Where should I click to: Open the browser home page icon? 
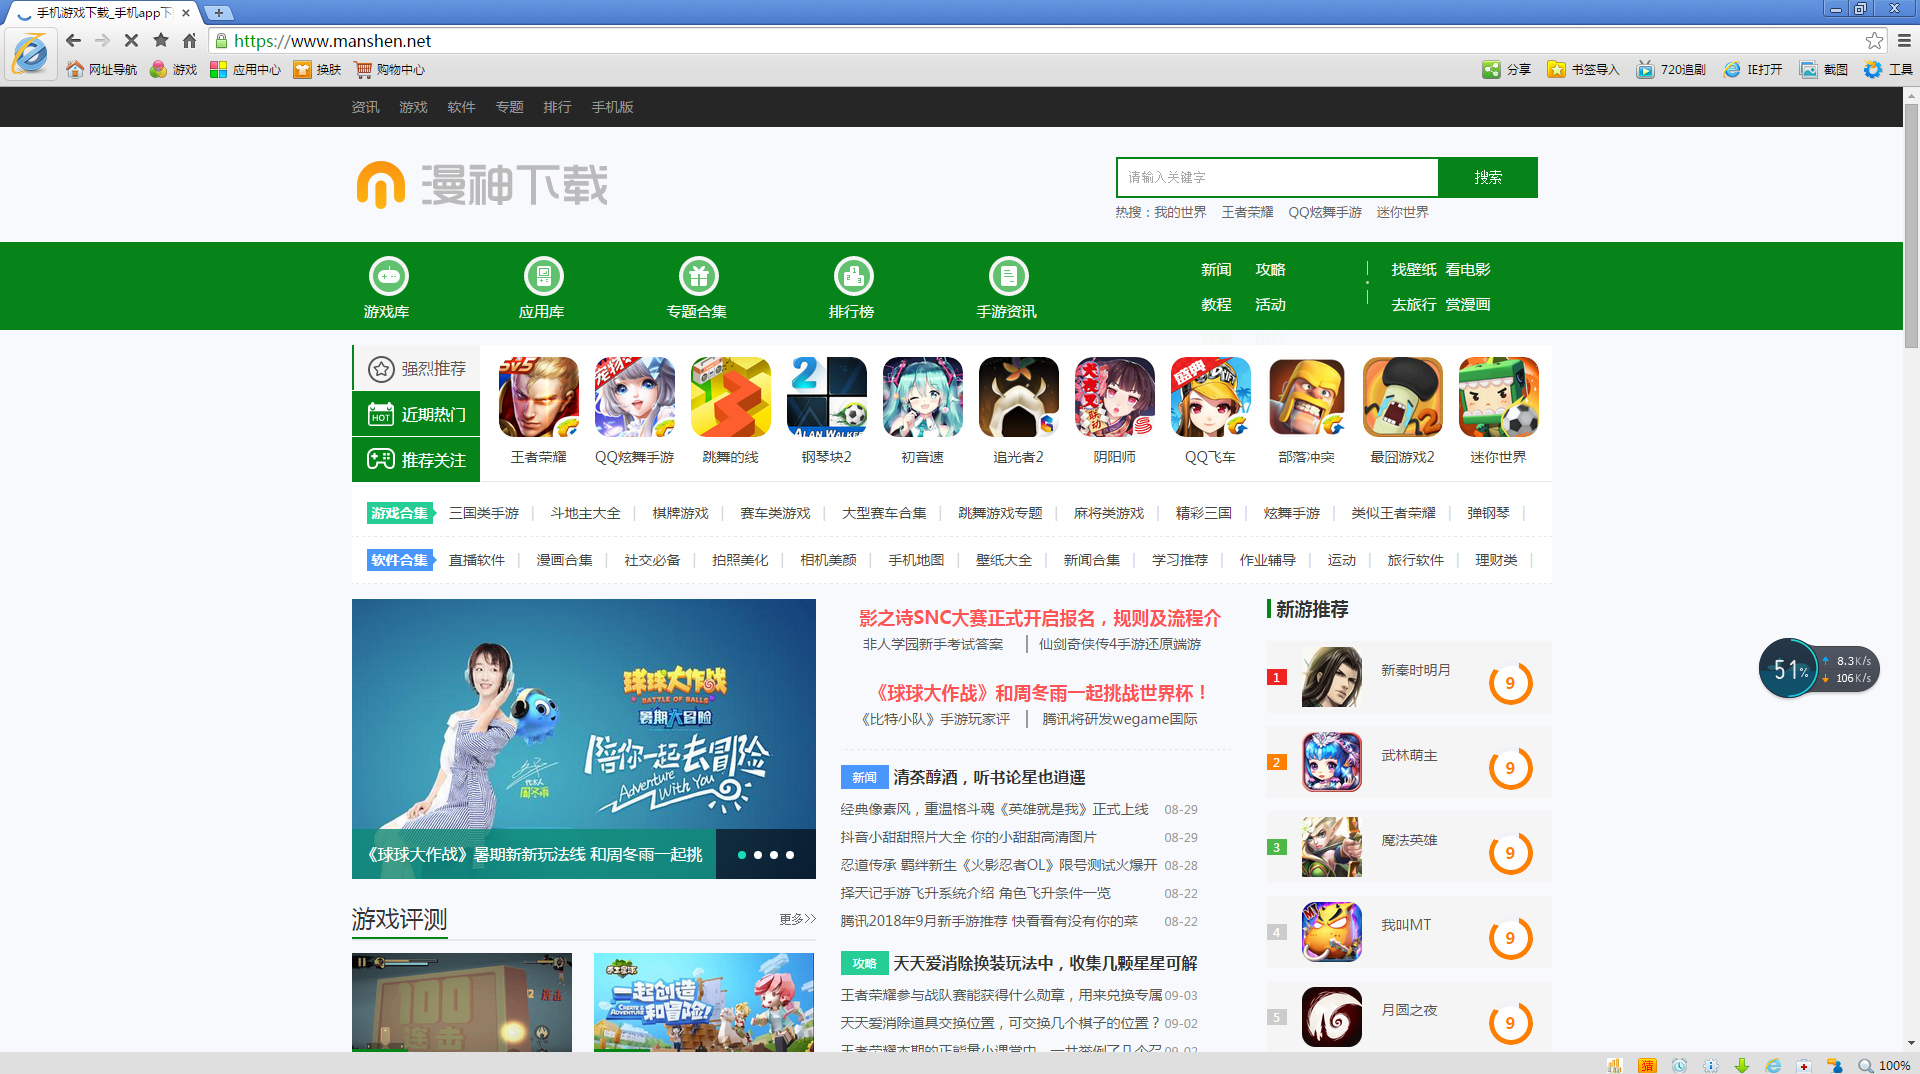(x=189, y=41)
